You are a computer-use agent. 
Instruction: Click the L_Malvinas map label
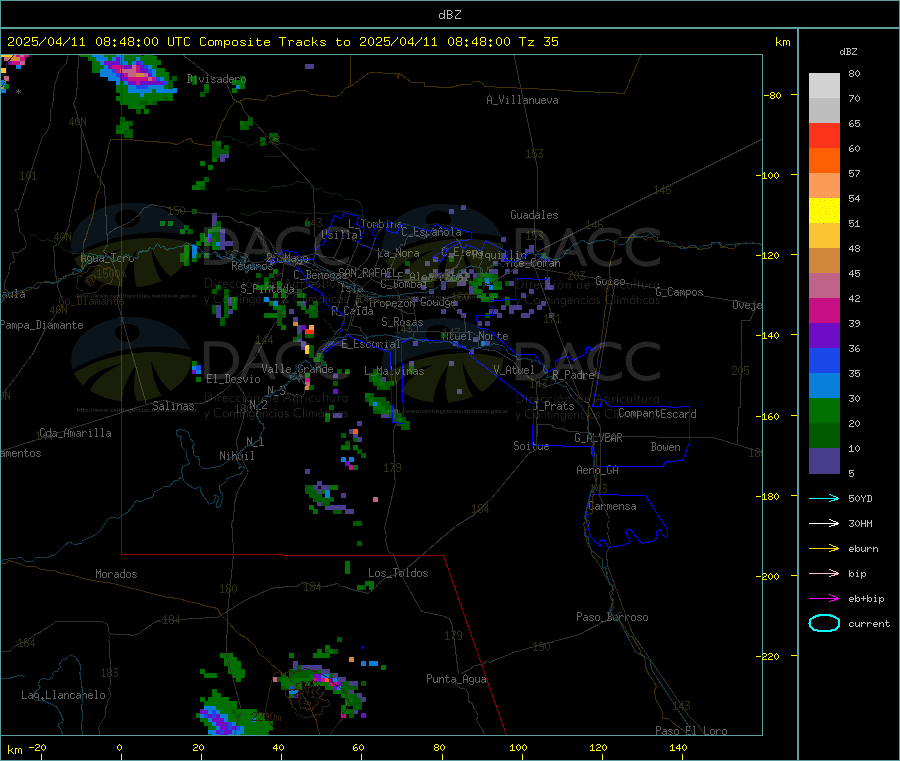(394, 371)
